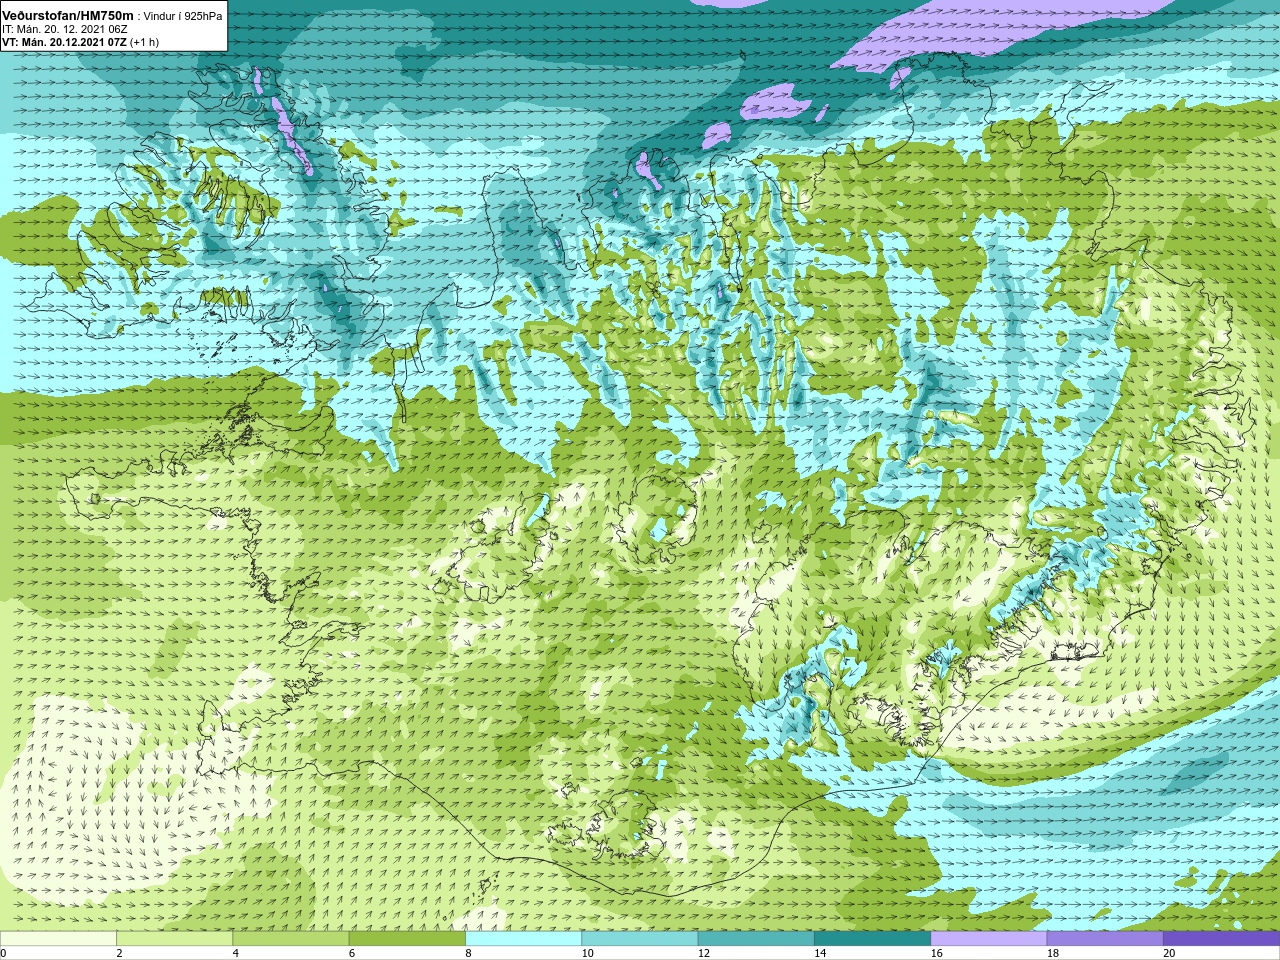Click the "(+1 h)" forecast offset text
The image size is (1280, 960).
[x=145, y=42]
